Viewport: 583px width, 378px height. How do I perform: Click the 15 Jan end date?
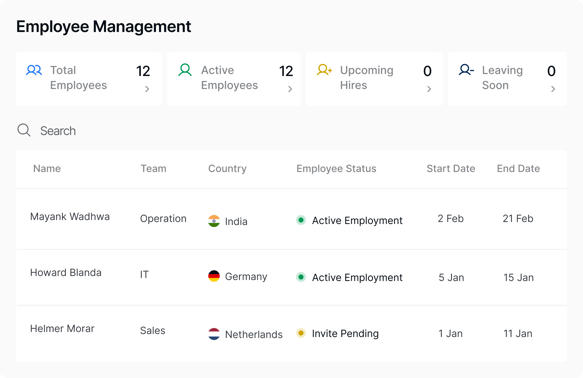tap(518, 278)
